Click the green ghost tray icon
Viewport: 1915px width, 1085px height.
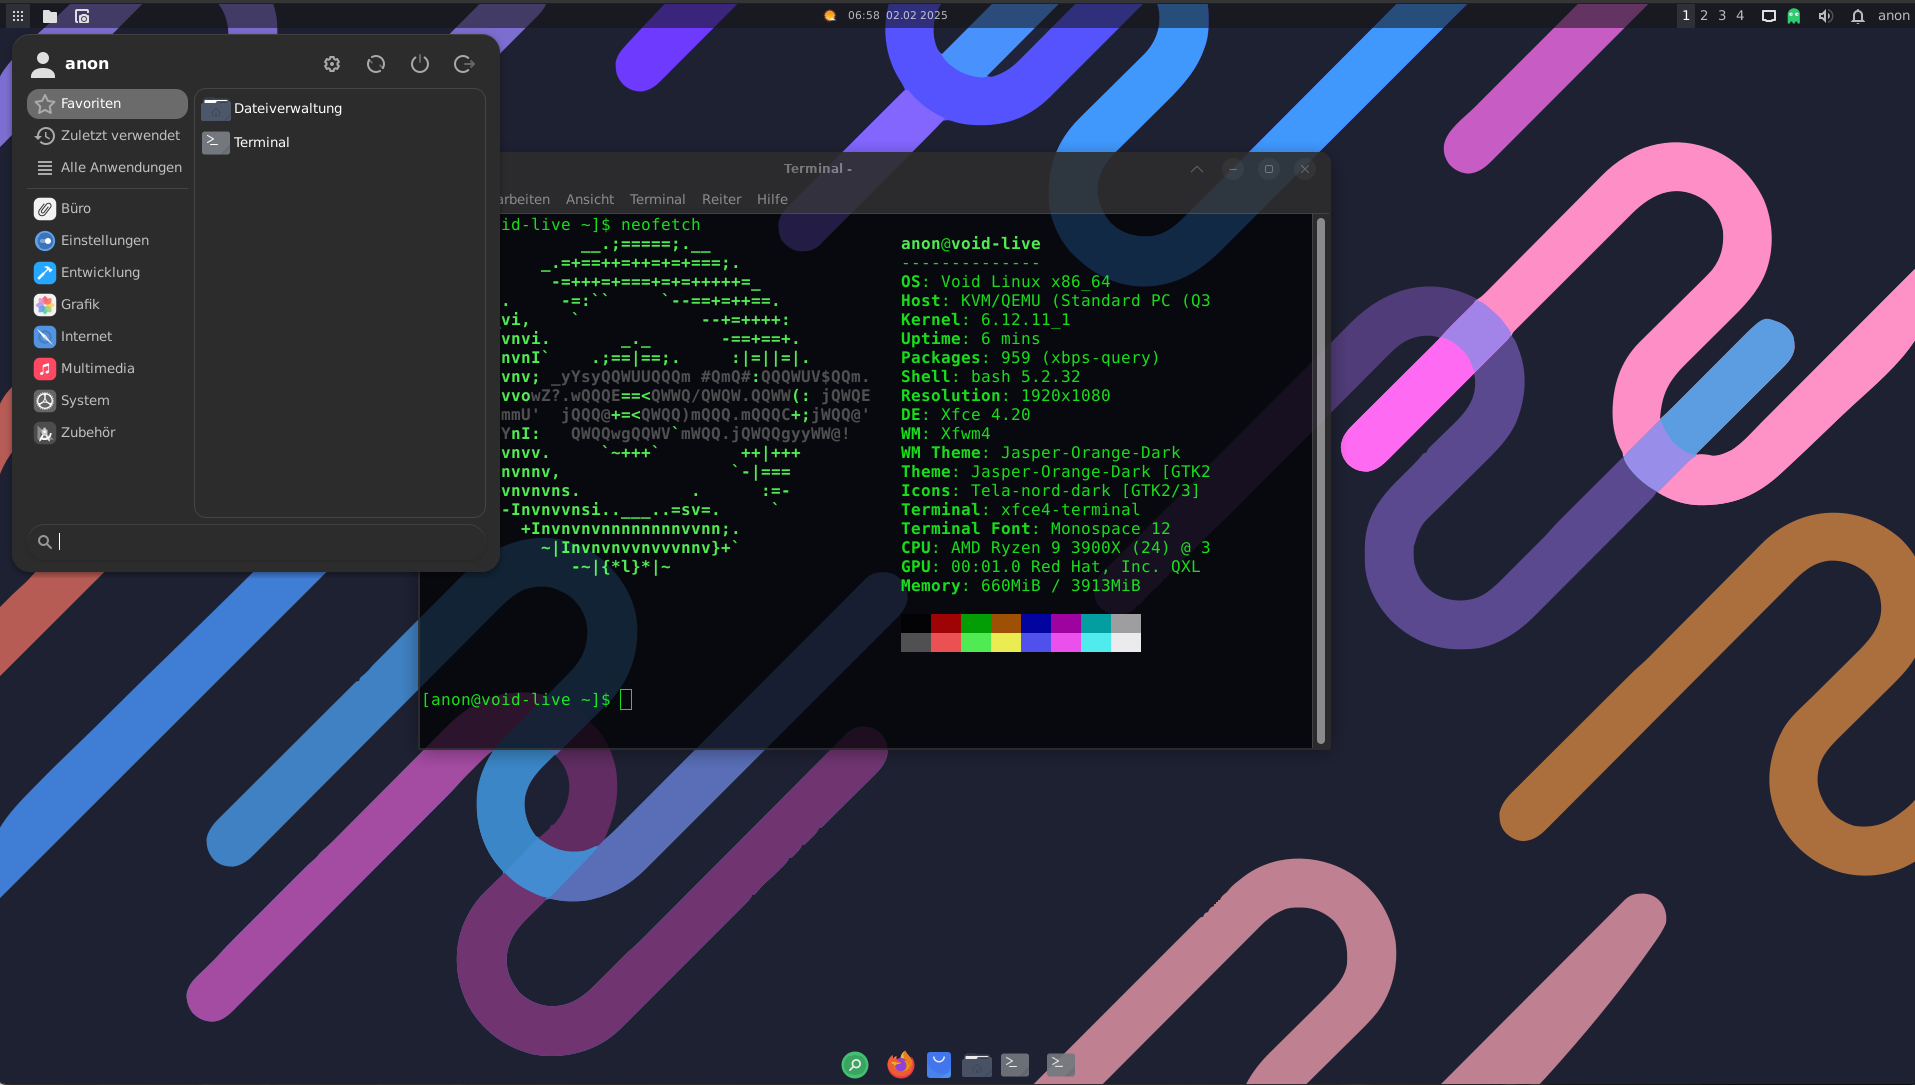coord(1794,16)
